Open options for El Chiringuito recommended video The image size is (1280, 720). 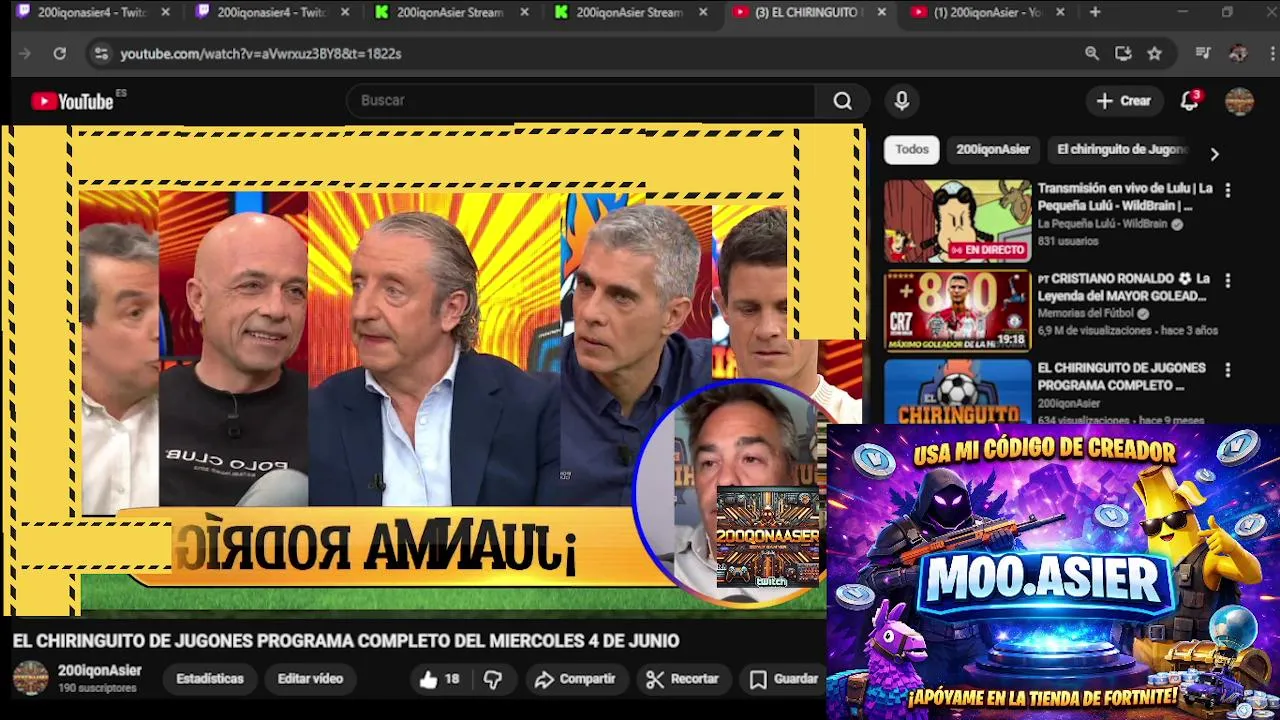[x=1228, y=370]
